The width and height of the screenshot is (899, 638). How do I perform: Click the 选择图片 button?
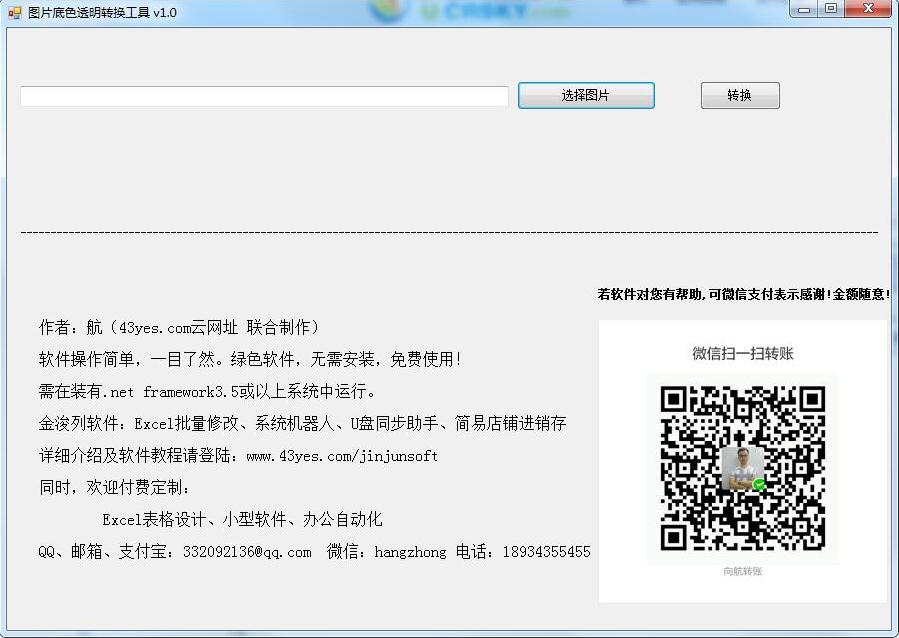coord(586,96)
